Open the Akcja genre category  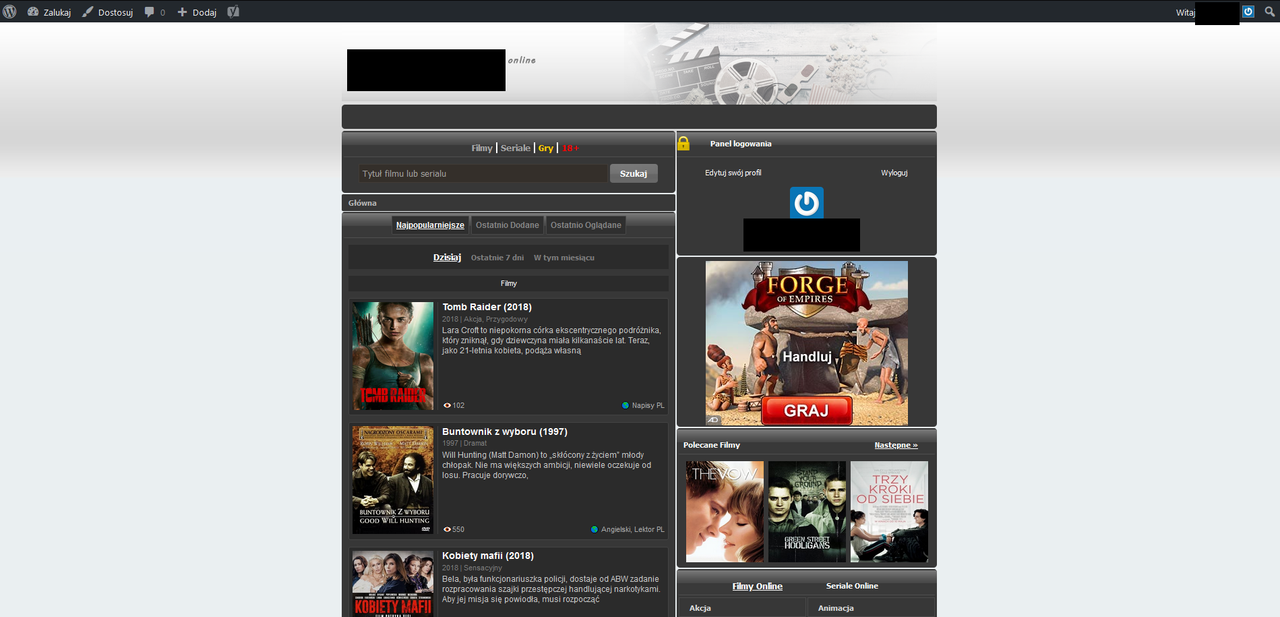[x=700, y=608]
